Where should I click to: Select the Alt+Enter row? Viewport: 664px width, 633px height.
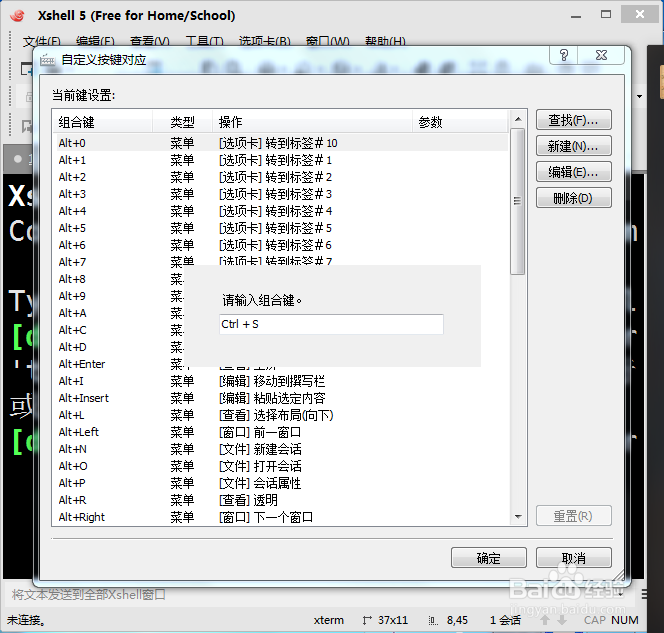pos(119,364)
